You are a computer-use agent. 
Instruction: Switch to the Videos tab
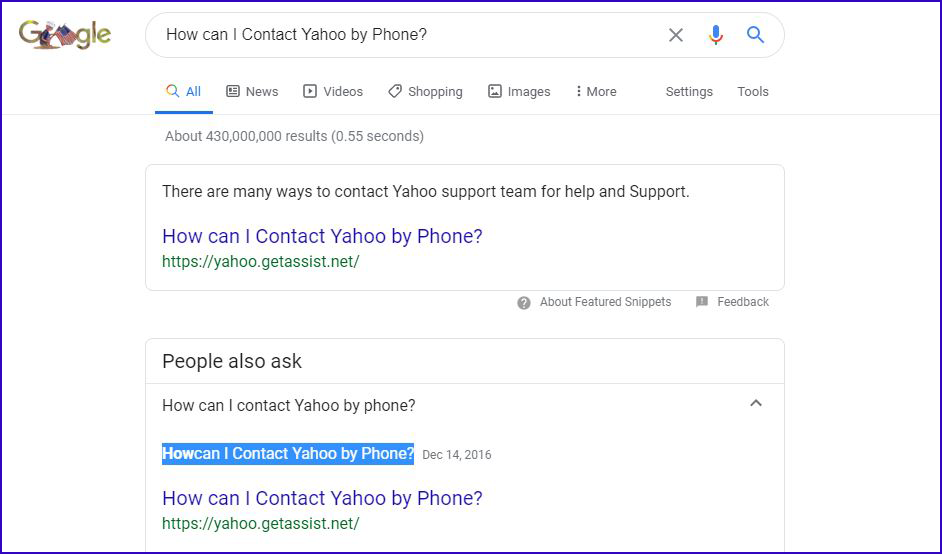(333, 91)
